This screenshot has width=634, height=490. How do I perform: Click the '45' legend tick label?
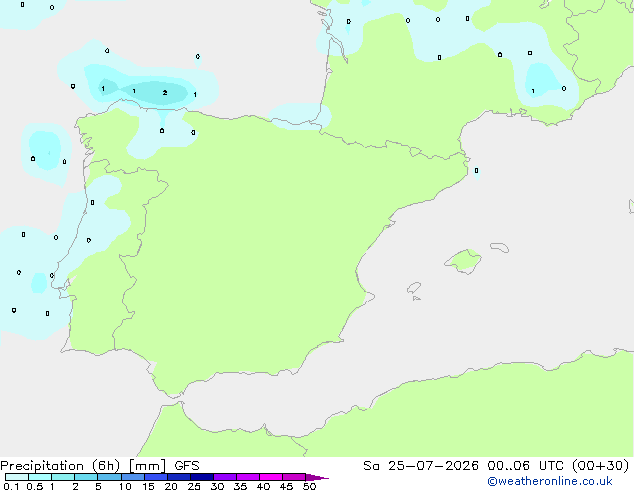coord(286,486)
